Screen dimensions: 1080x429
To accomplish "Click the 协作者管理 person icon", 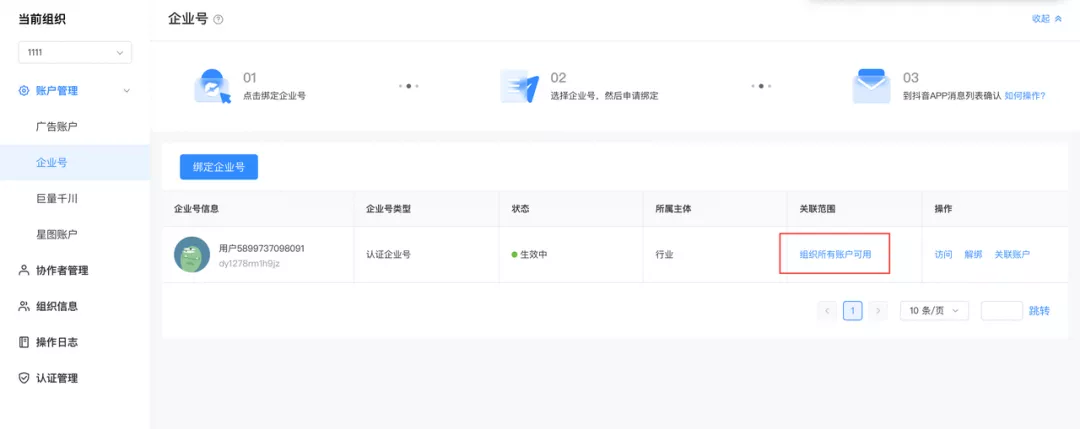I will tap(24, 270).
